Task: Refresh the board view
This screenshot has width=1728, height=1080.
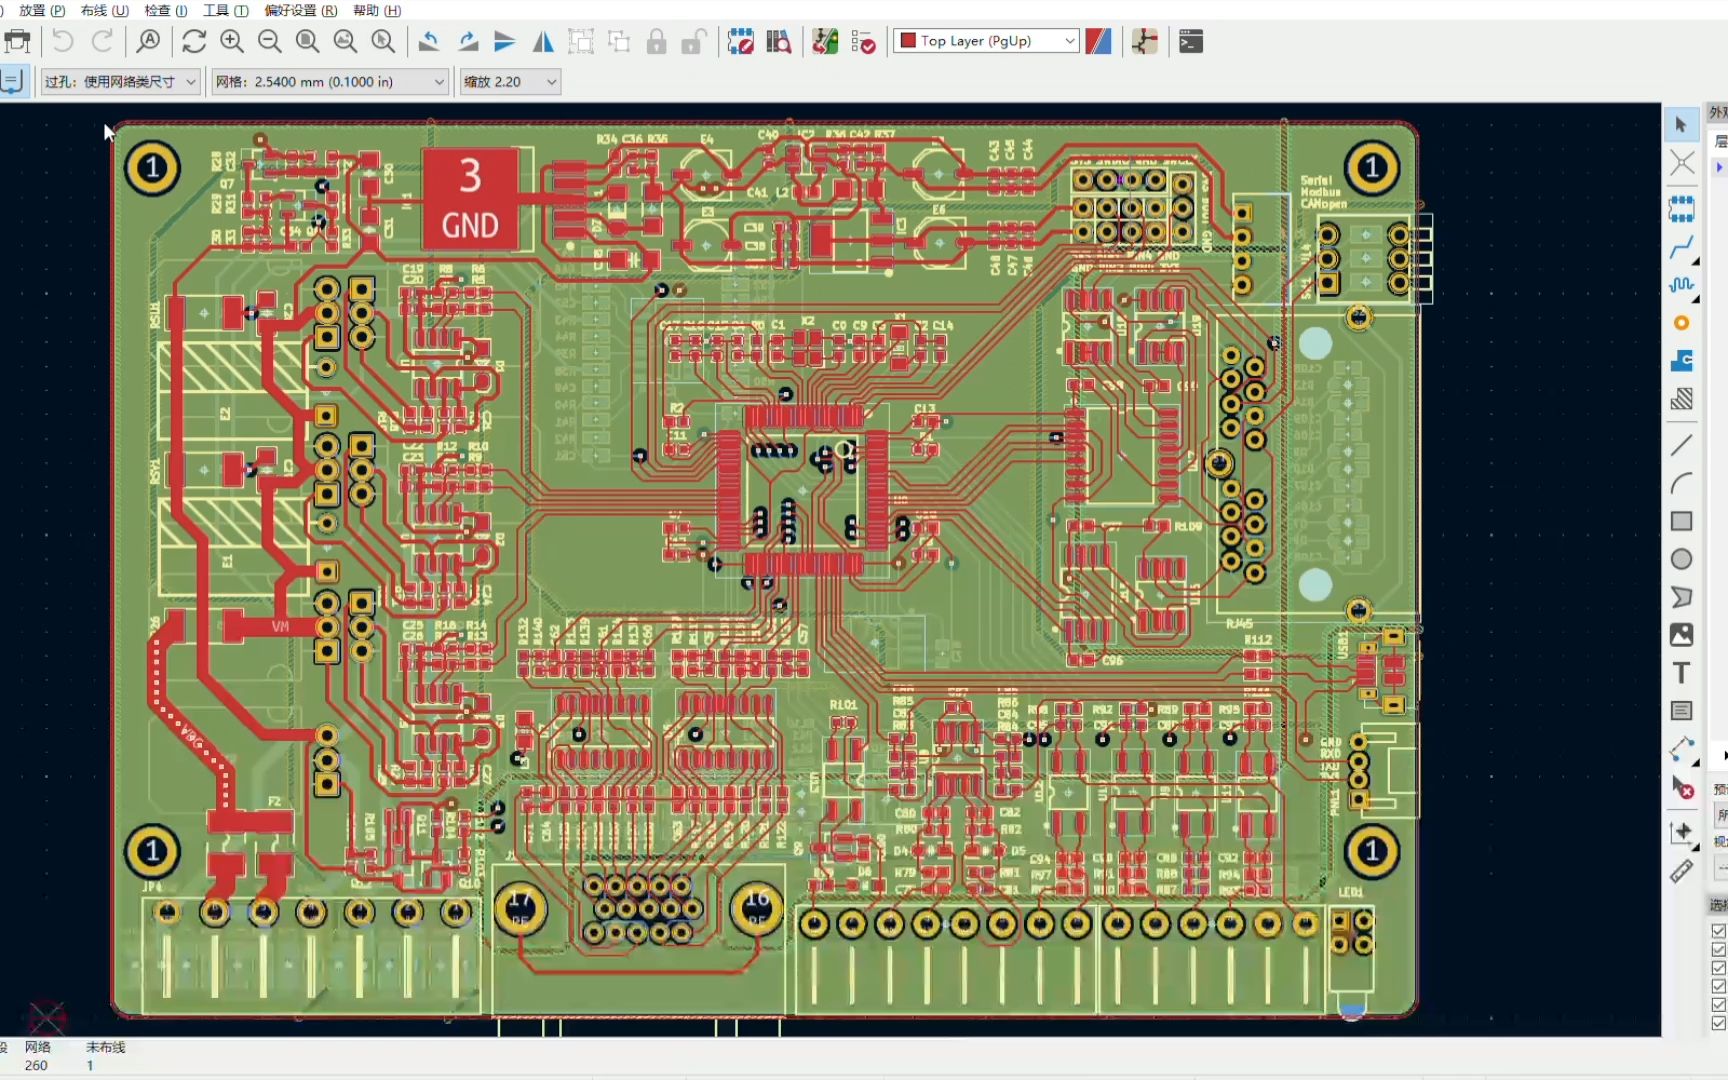Action: (194, 41)
